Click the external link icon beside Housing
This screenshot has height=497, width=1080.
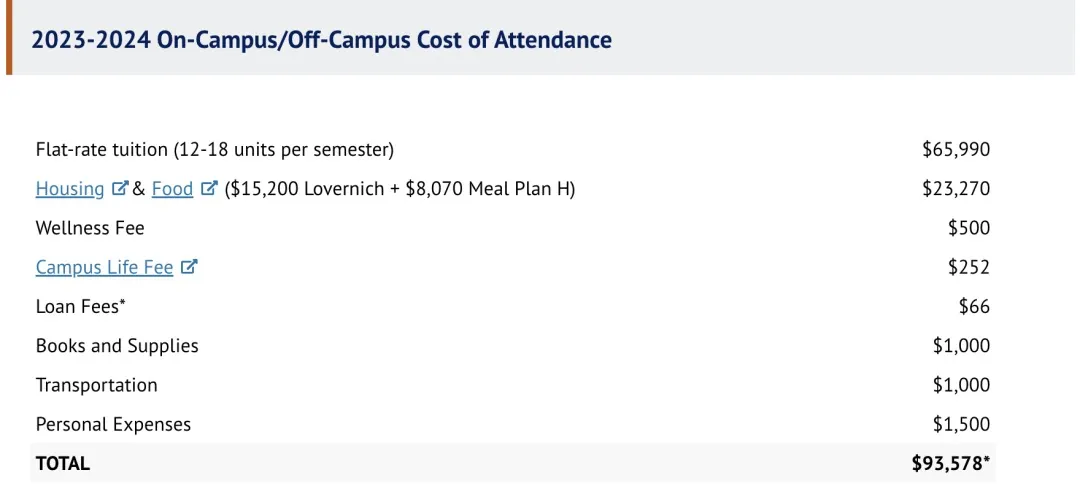[x=120, y=188]
